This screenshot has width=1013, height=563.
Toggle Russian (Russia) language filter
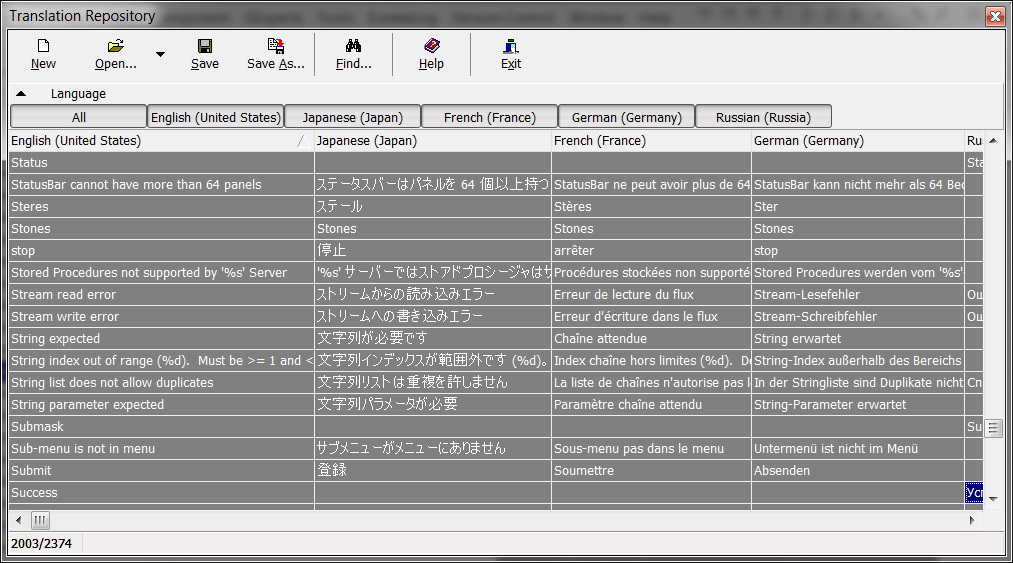coord(764,116)
